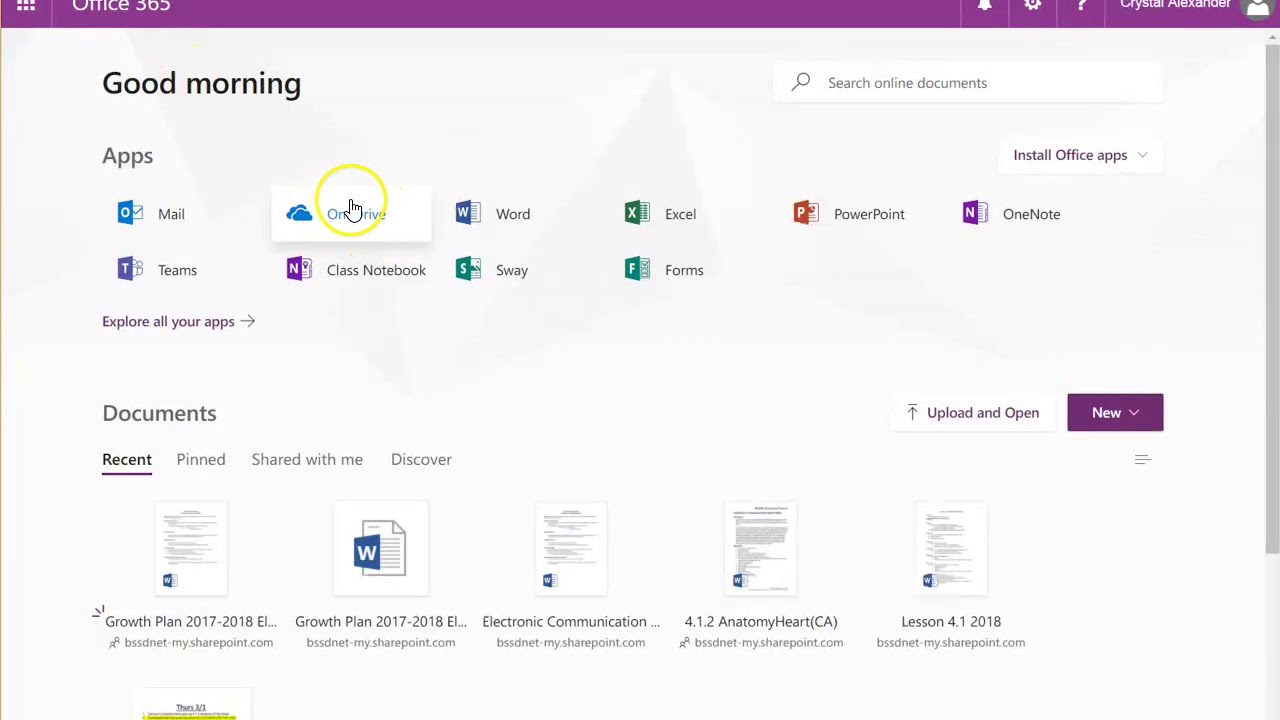The height and width of the screenshot is (720, 1280).
Task: Launch the Excel app icon
Action: [x=637, y=213]
